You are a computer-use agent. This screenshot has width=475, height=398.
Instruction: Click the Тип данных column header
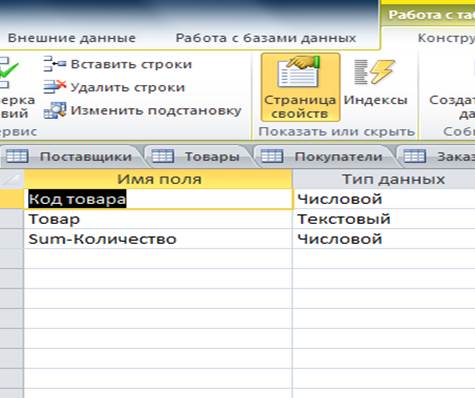pyautogui.click(x=384, y=179)
